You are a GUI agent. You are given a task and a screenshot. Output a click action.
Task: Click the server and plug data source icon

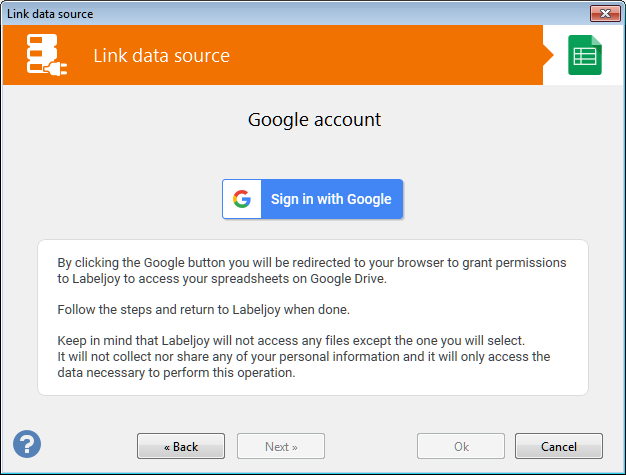(x=46, y=55)
